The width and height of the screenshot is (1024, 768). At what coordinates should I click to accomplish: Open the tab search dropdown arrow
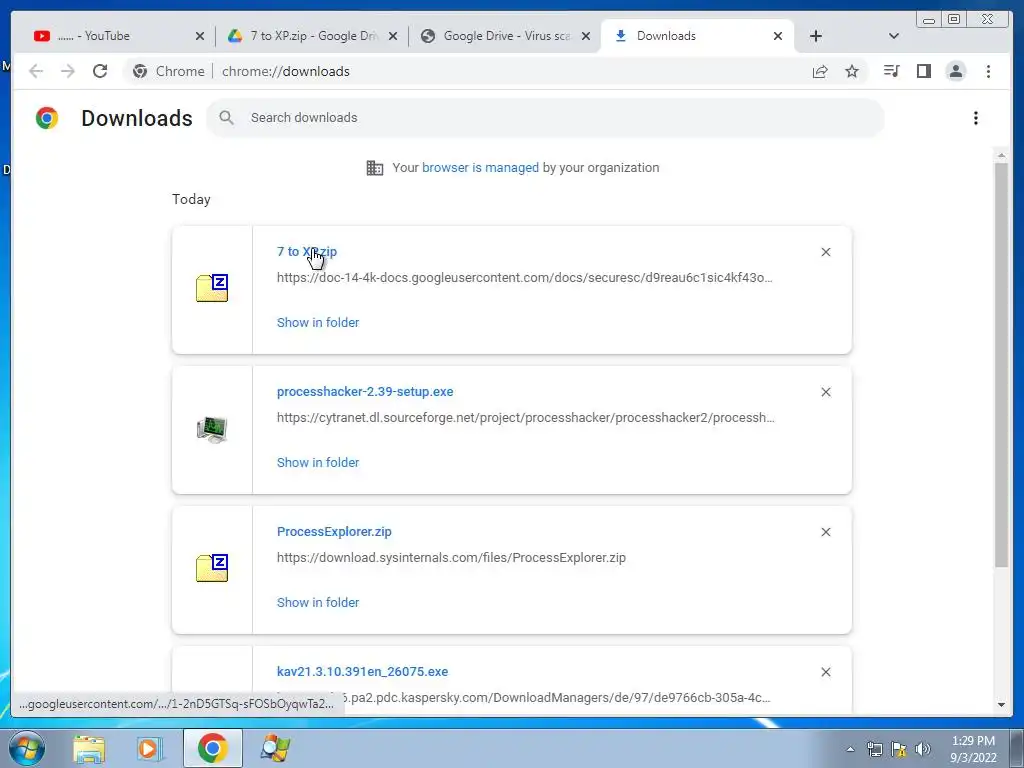(x=894, y=36)
